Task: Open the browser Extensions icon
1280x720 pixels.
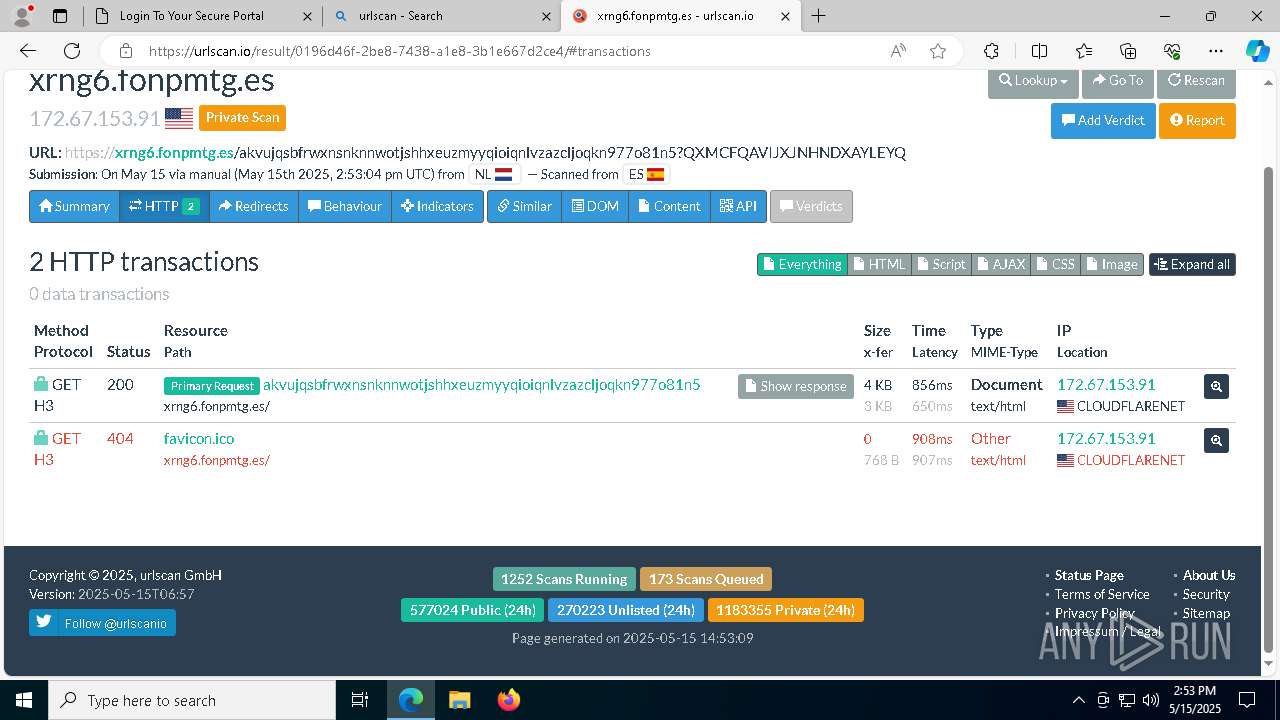Action: 991,51
